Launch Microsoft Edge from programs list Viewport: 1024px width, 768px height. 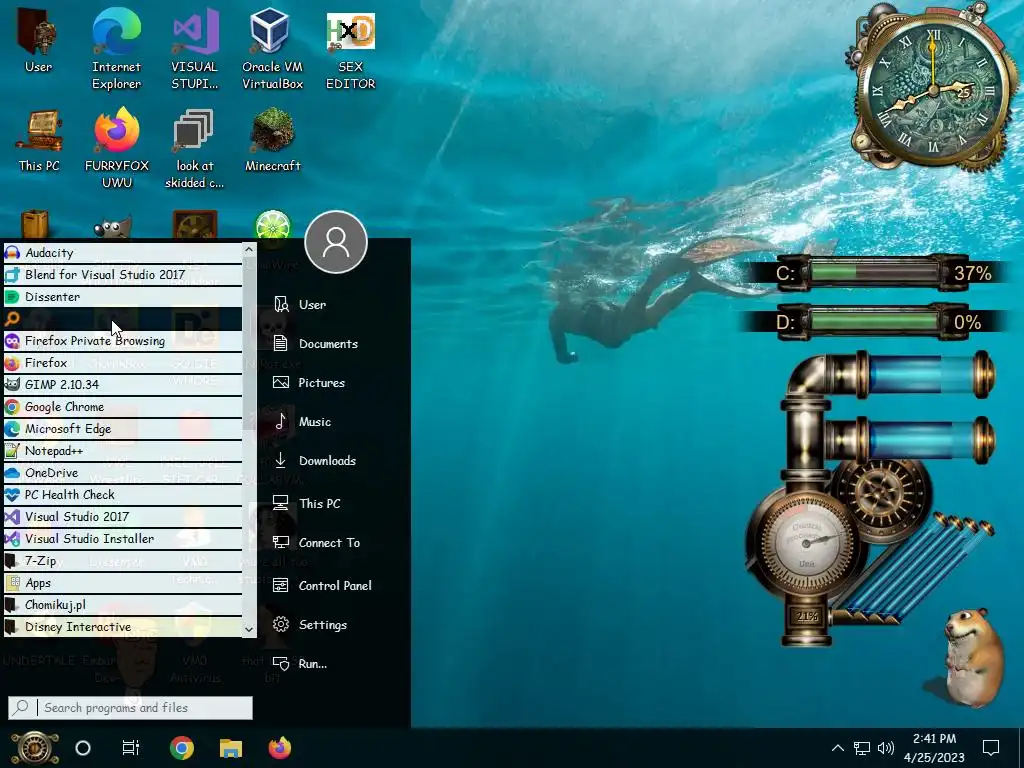pyautogui.click(x=123, y=429)
